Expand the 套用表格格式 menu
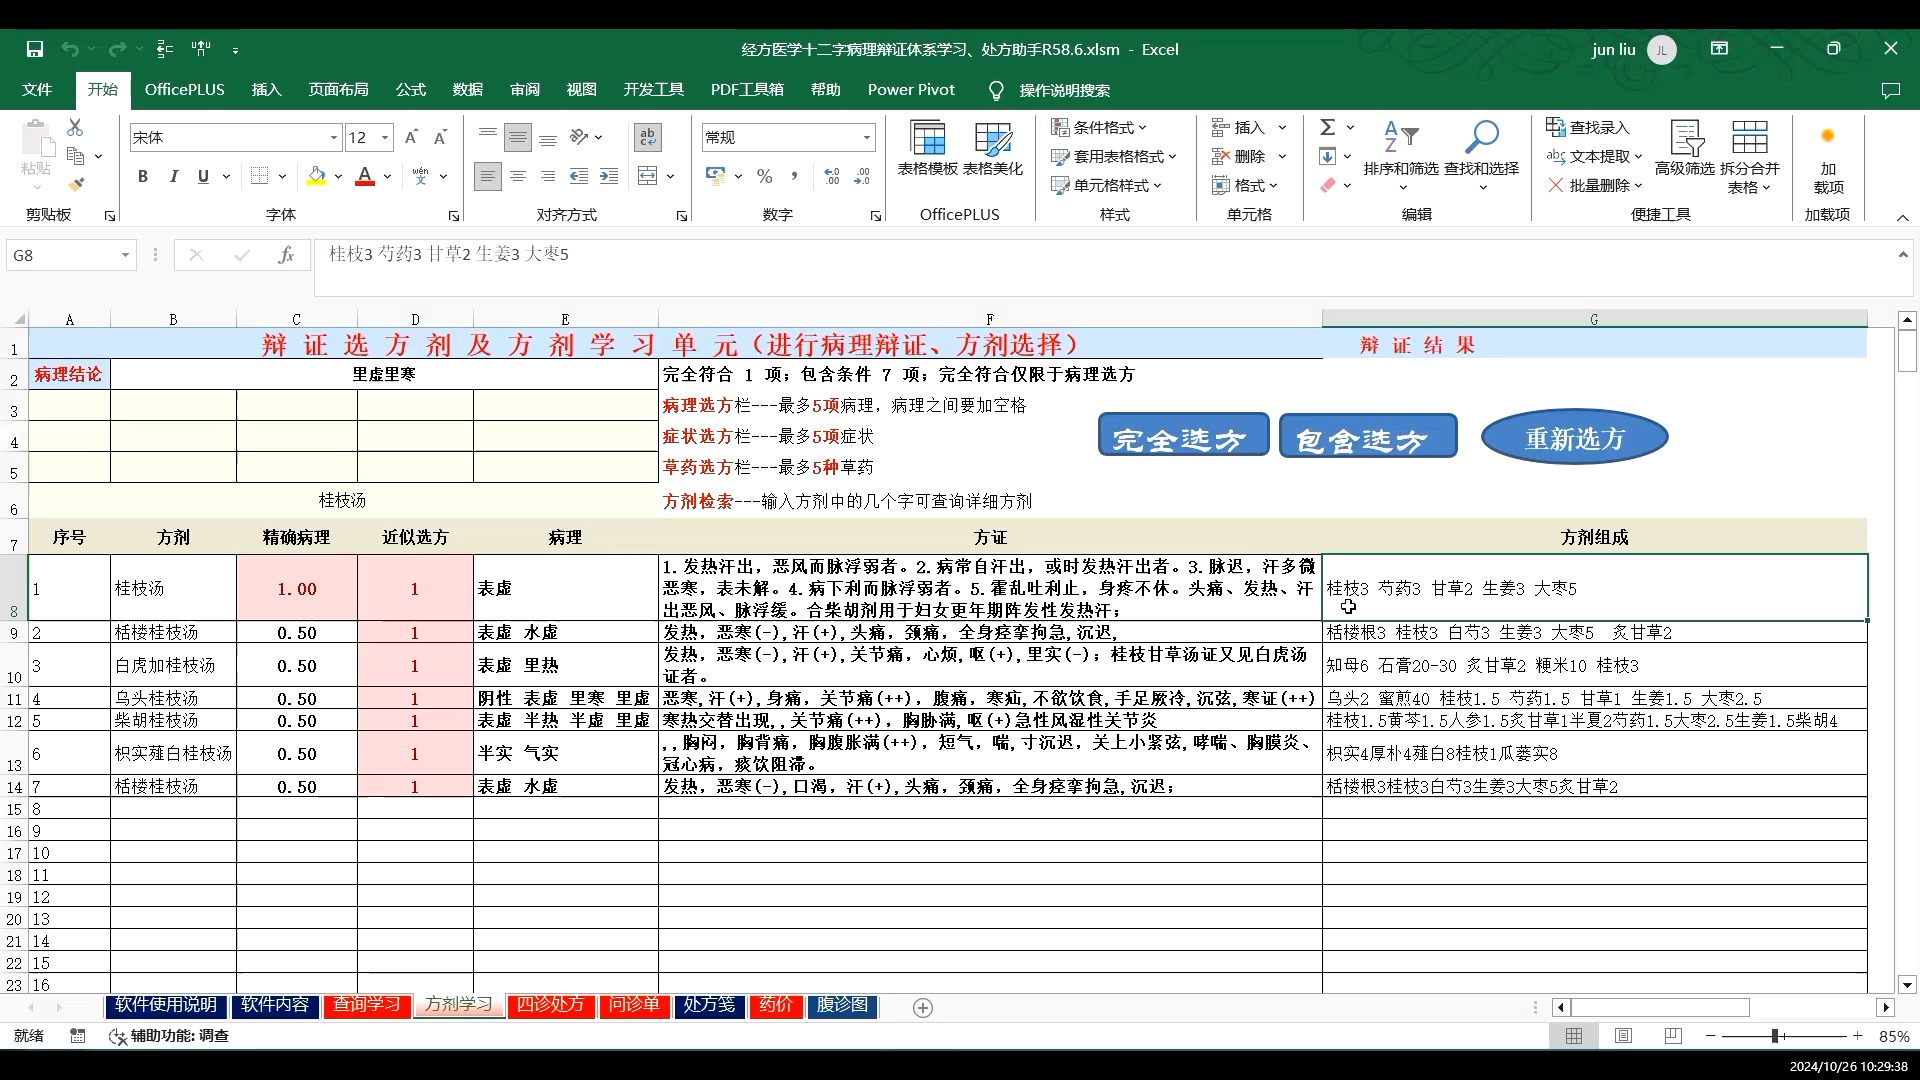 [1114, 157]
